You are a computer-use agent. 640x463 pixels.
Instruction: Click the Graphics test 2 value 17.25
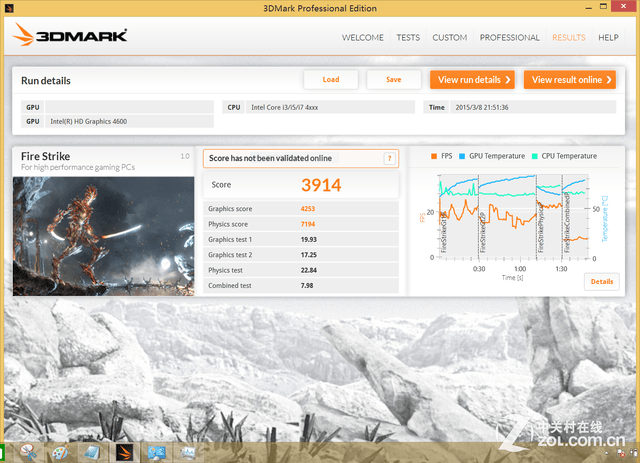(309, 255)
